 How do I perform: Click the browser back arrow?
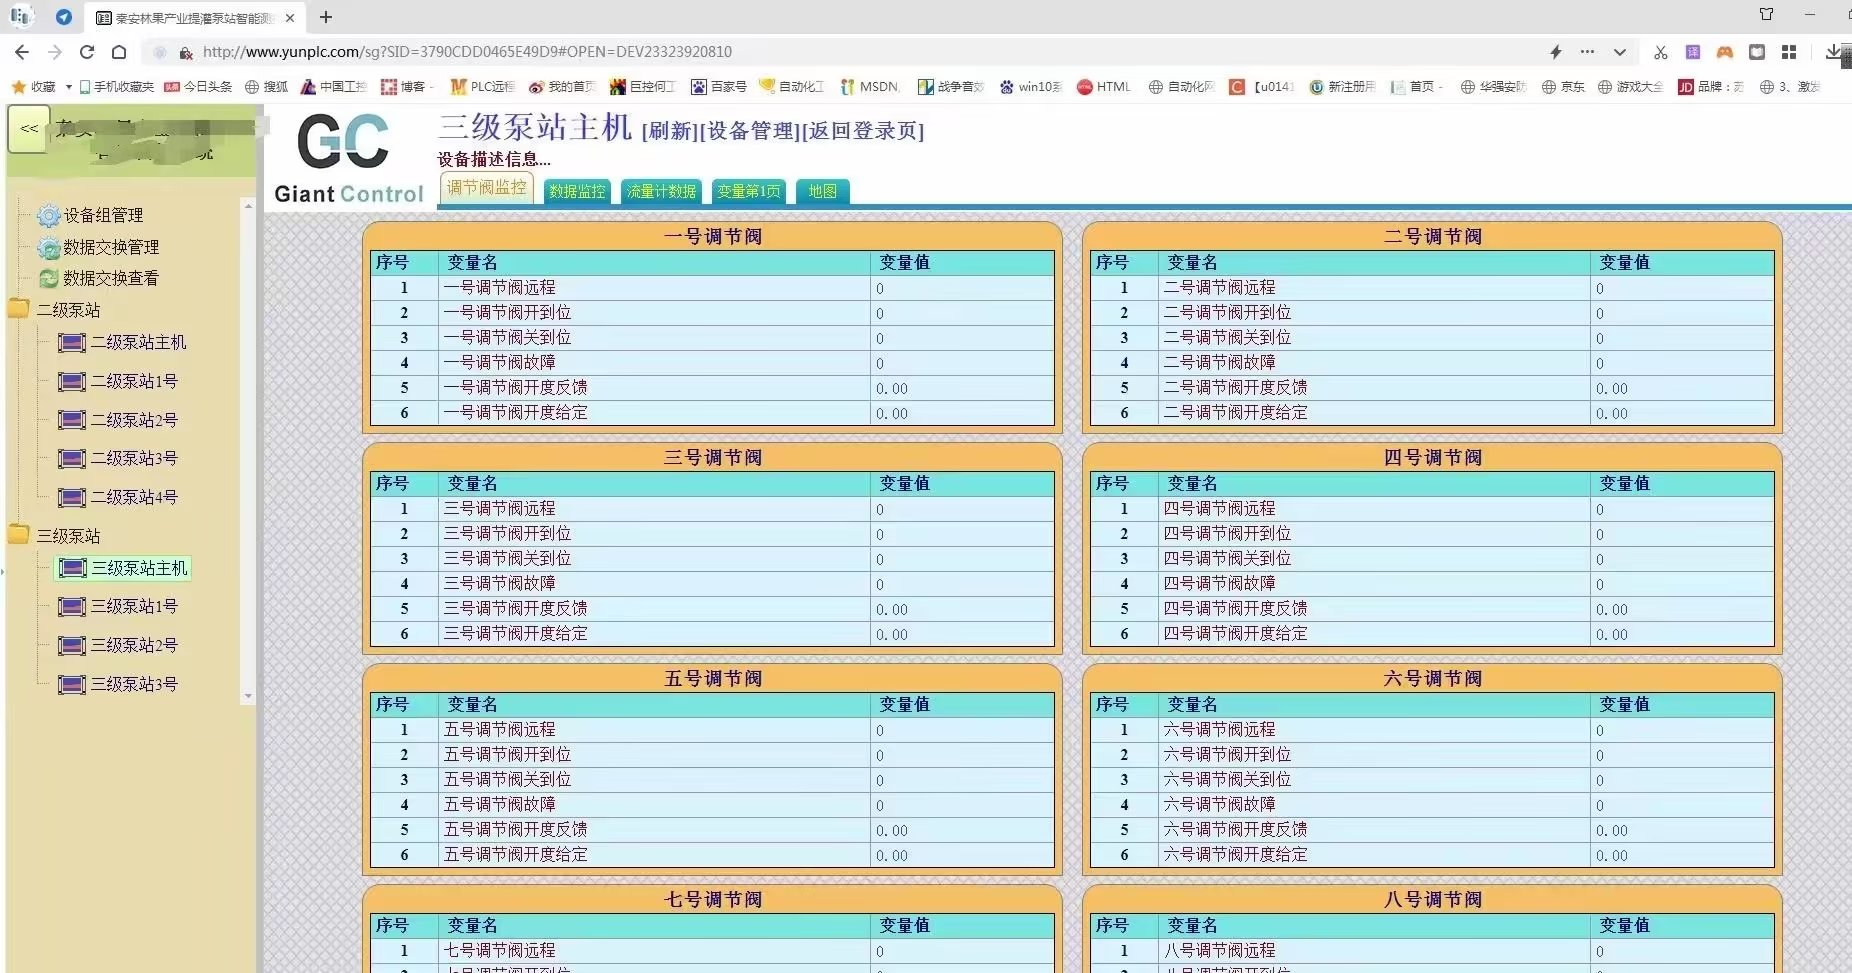point(22,52)
